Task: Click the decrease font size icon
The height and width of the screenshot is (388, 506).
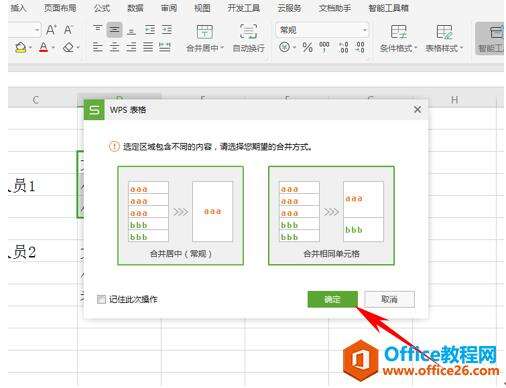Action: click(68, 30)
